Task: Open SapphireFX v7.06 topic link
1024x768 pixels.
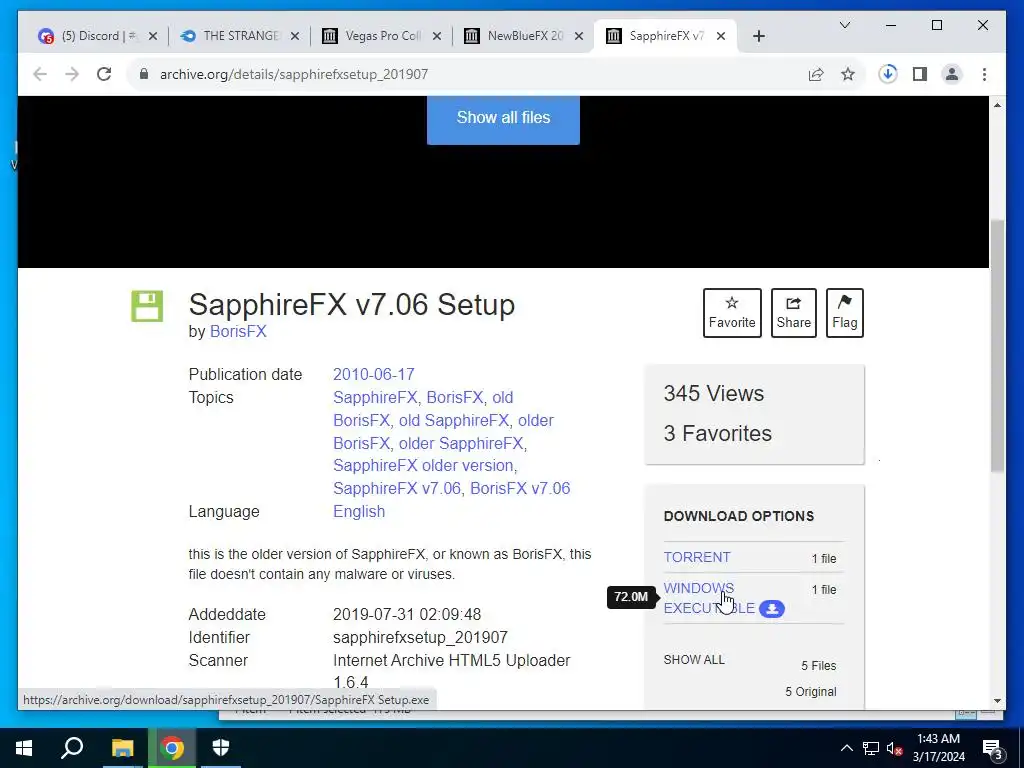Action: point(396,488)
